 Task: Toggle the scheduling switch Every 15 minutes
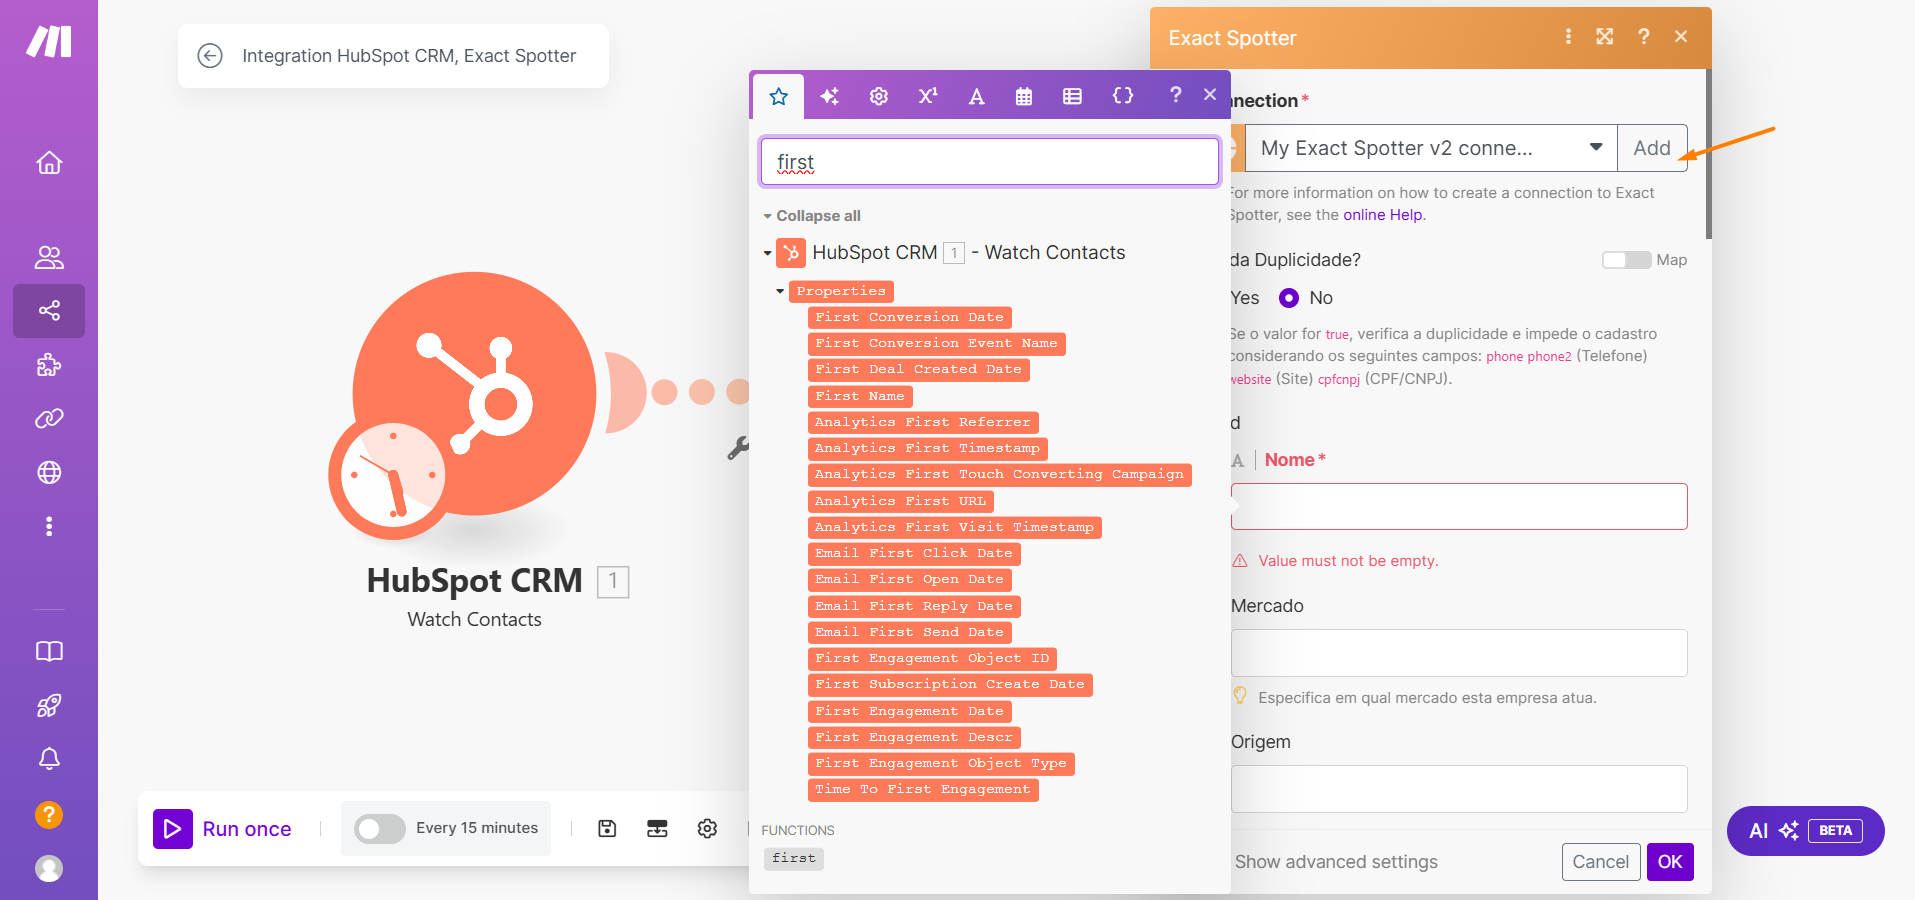tap(380, 828)
